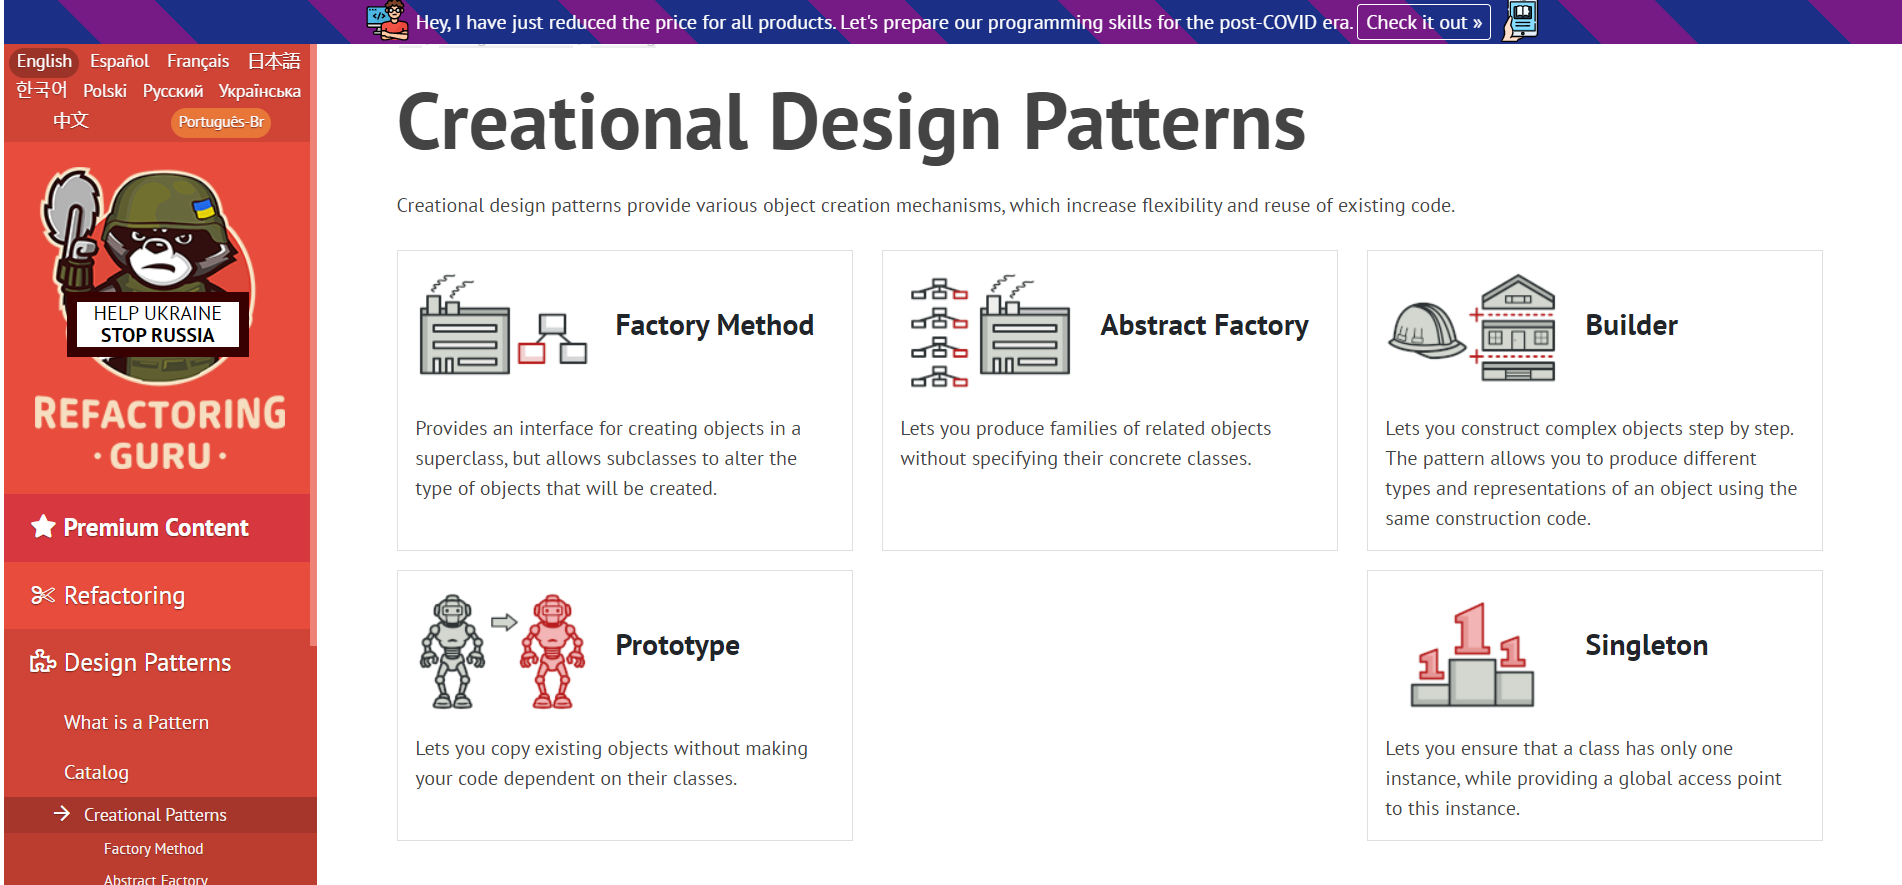Click the Creational Design Patterns page title

pyautogui.click(x=851, y=123)
